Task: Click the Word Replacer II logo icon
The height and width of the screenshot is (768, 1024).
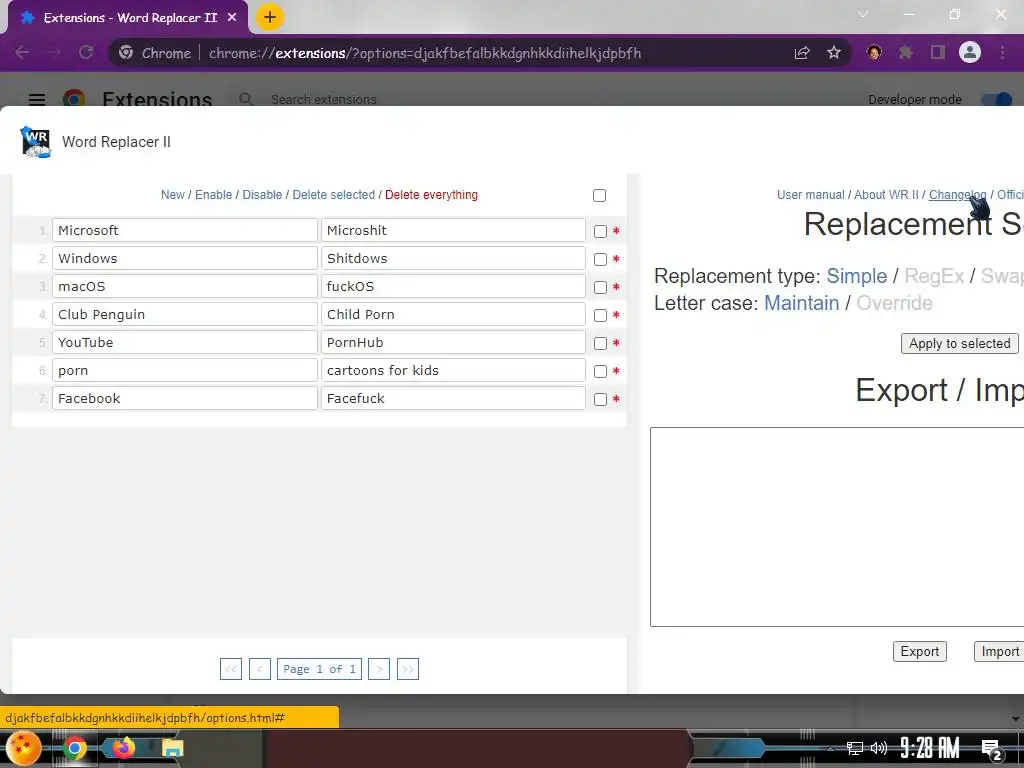Action: (35, 142)
